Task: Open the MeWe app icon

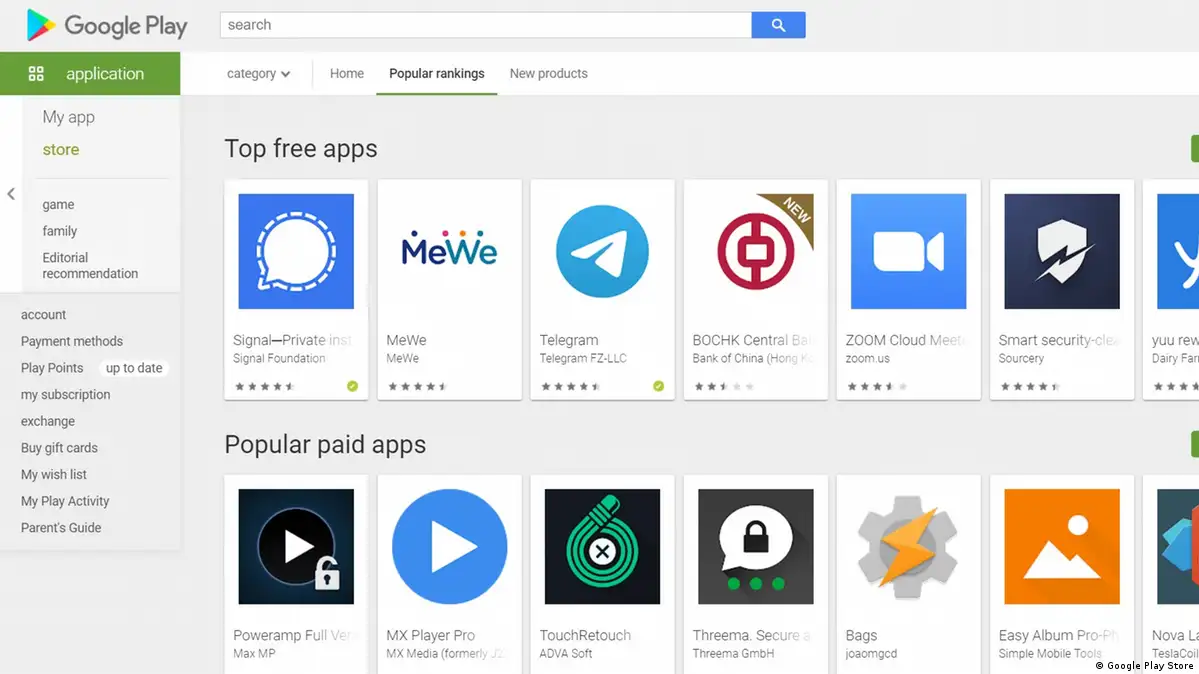Action: tap(450, 251)
